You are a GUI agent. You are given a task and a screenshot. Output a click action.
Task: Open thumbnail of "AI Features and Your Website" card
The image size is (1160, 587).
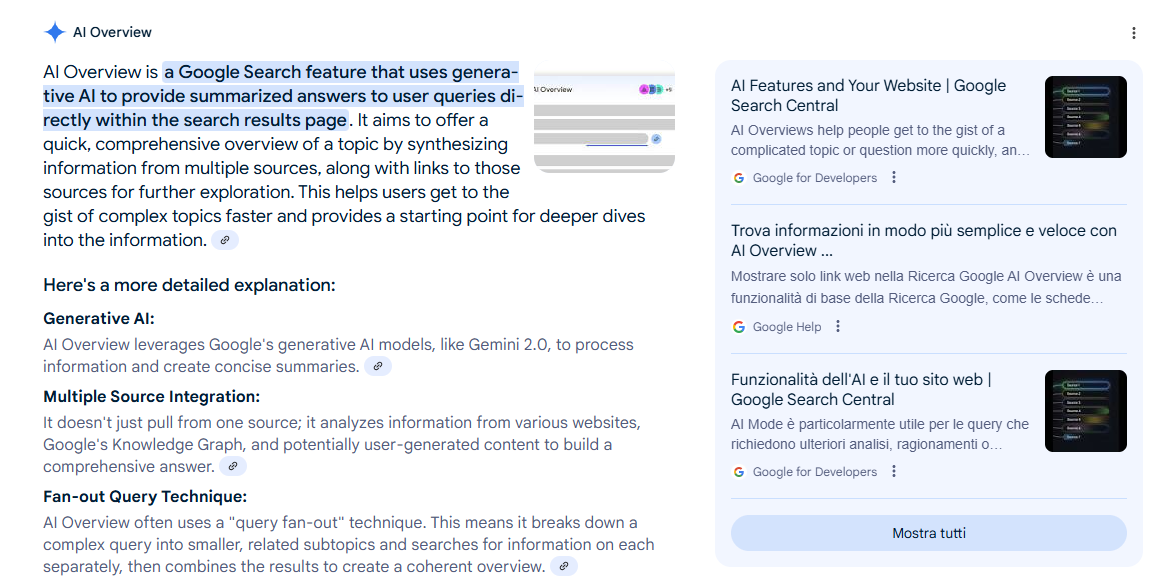[x=1085, y=117]
